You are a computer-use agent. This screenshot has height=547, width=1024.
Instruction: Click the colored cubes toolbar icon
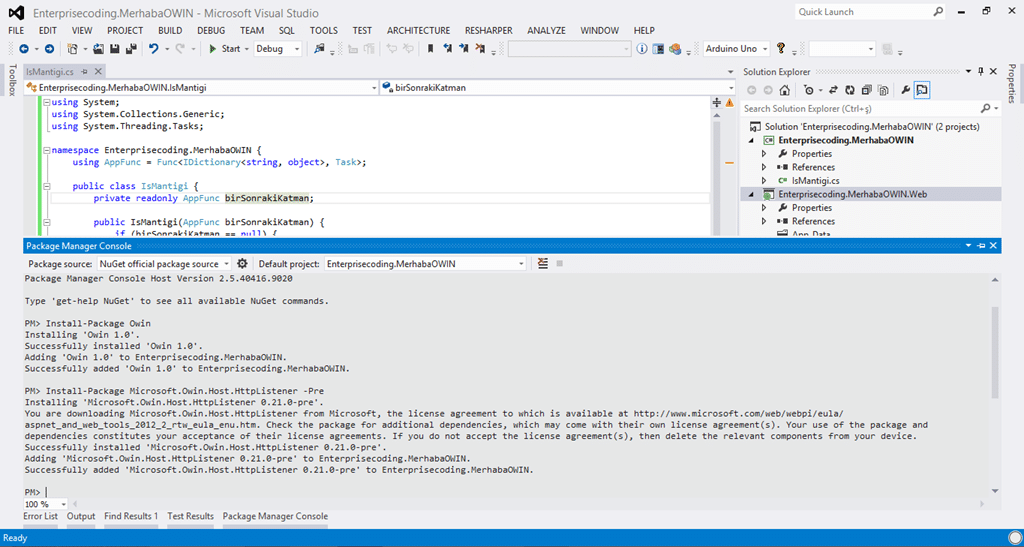coord(675,49)
